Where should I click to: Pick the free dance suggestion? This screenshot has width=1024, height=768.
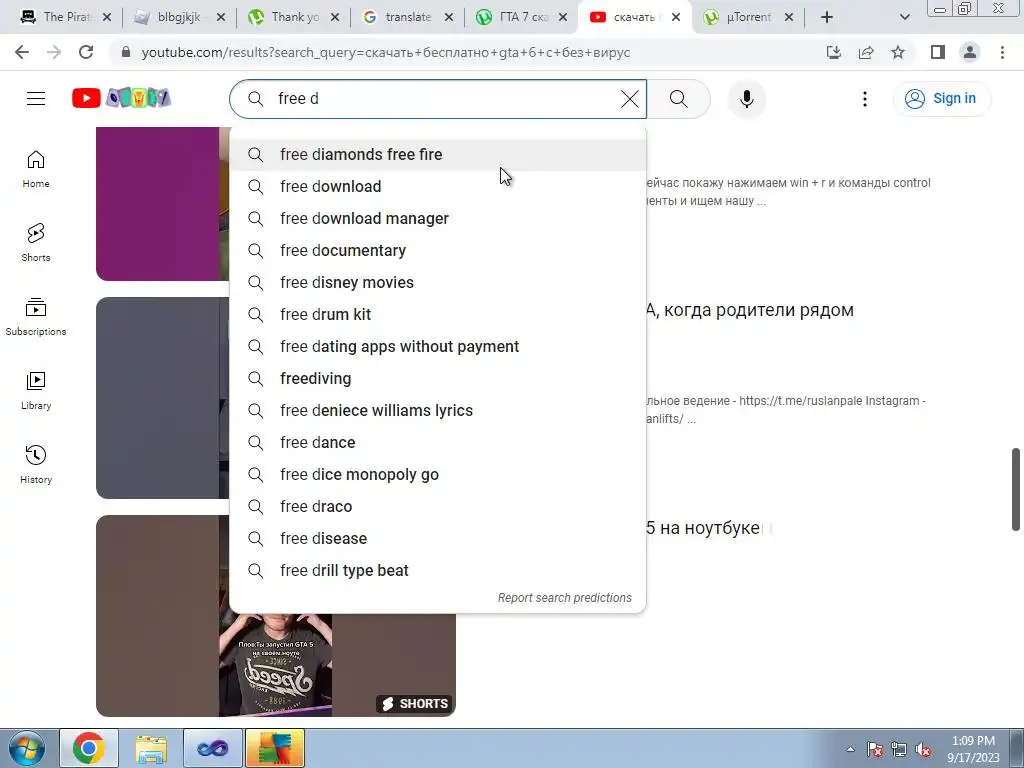coord(438,442)
